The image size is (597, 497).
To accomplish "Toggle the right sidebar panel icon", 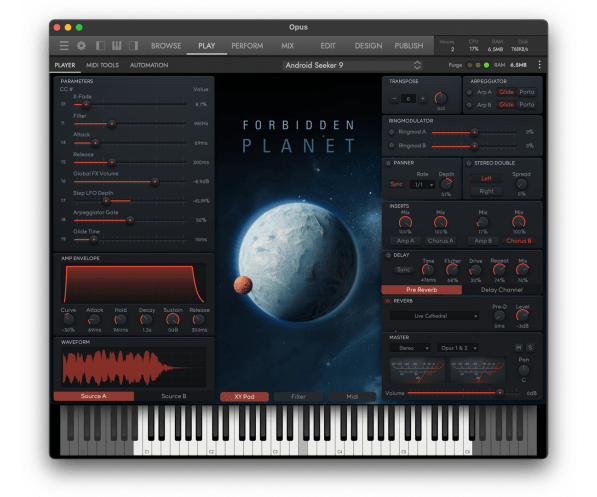I will [133, 46].
